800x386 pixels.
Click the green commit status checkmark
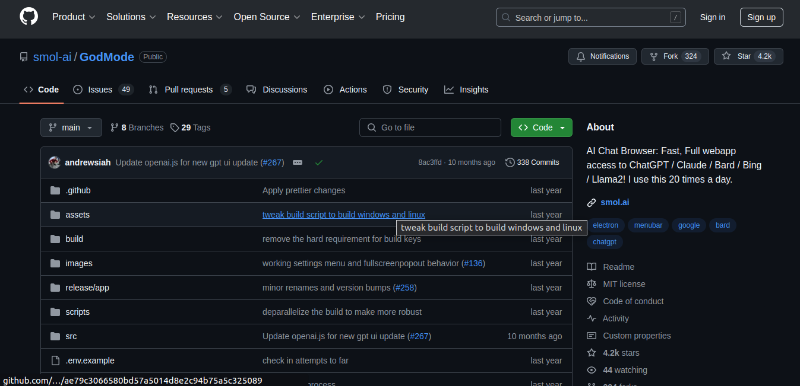319,163
